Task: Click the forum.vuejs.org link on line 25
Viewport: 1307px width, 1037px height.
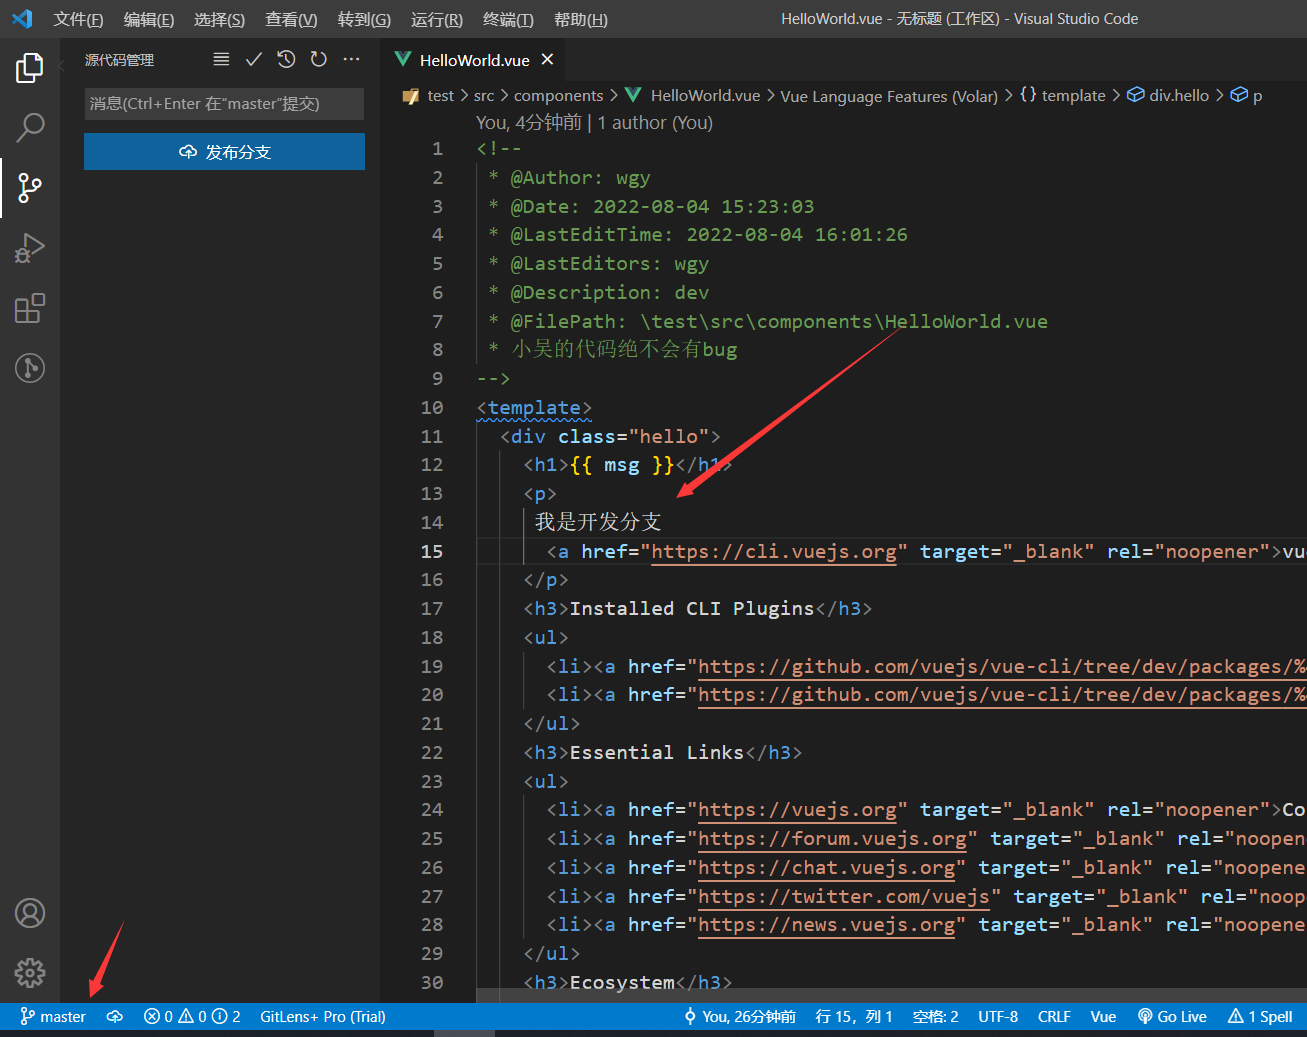Action: coord(832,839)
